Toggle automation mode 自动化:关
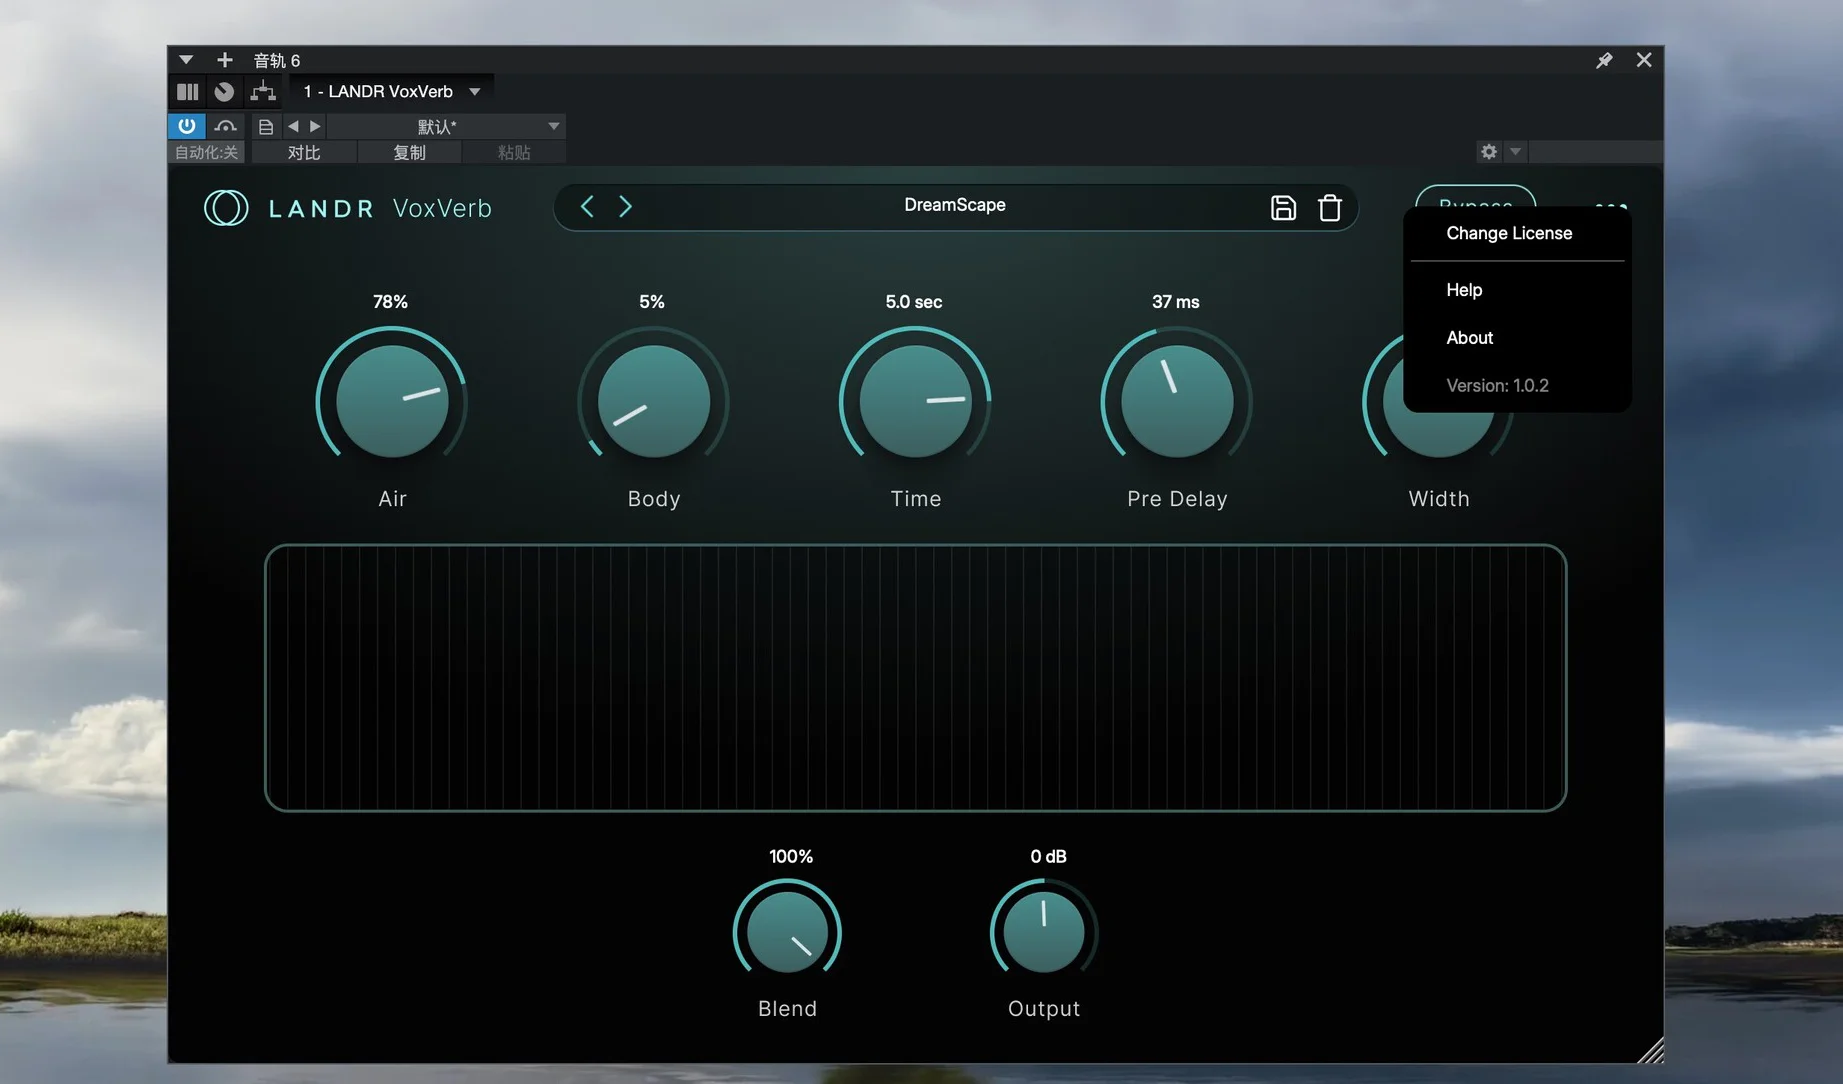This screenshot has height=1084, width=1843. click(206, 152)
